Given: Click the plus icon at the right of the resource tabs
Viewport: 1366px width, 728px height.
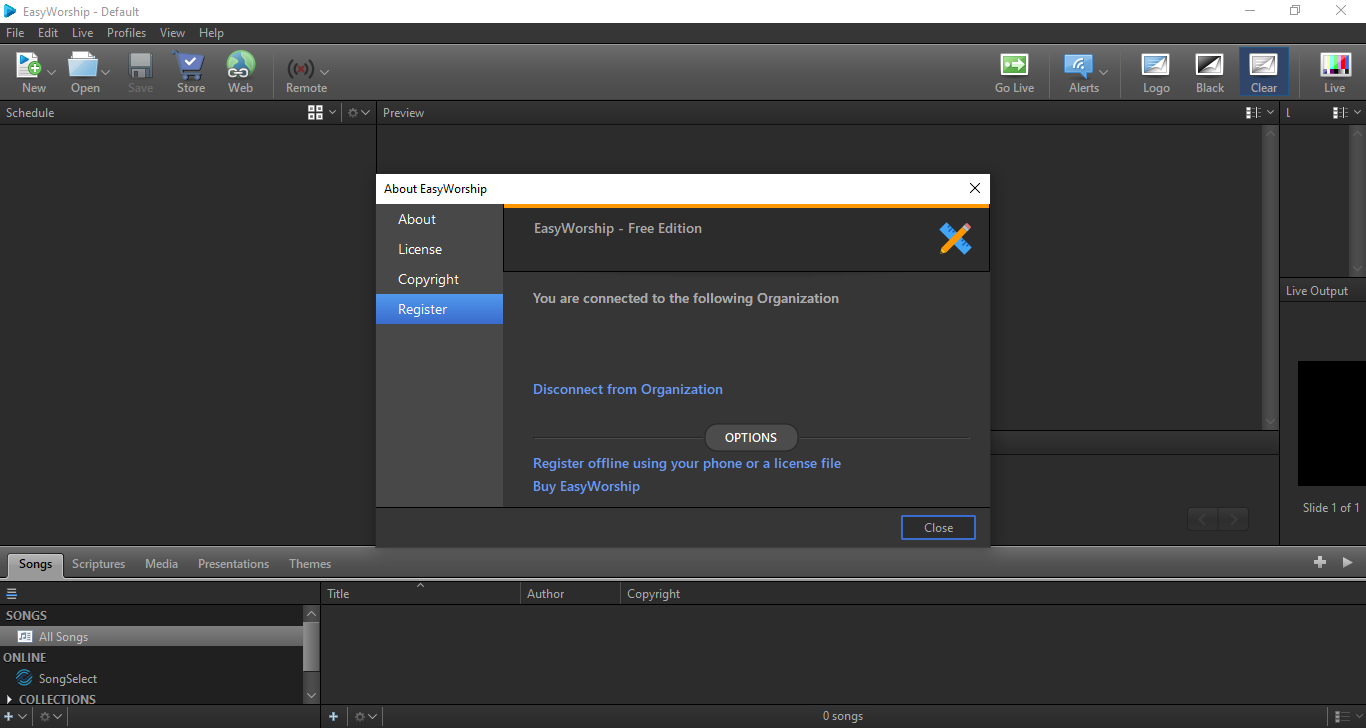Looking at the screenshot, I should coord(1320,563).
